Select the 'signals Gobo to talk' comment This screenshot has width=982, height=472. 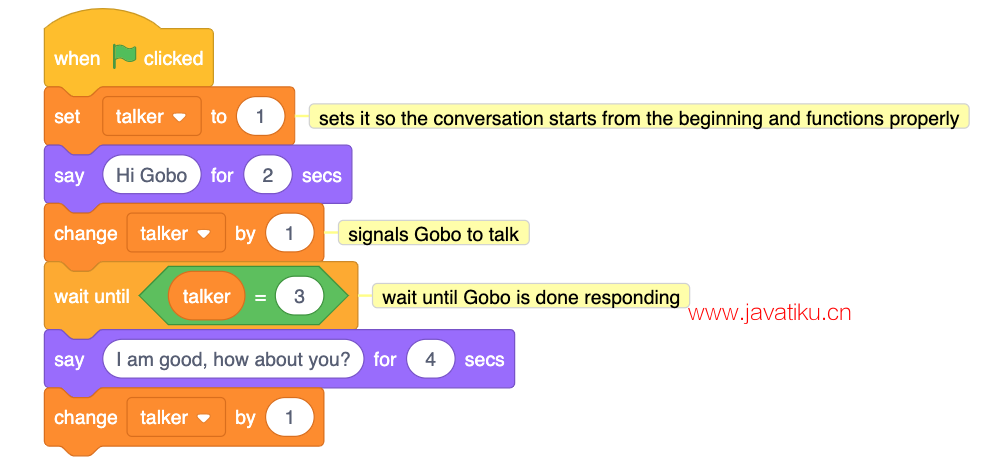pos(433,234)
